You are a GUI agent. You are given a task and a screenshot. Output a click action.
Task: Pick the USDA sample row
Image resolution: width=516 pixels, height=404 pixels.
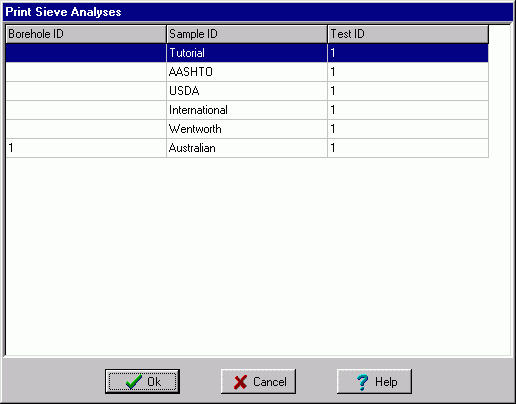(247, 91)
